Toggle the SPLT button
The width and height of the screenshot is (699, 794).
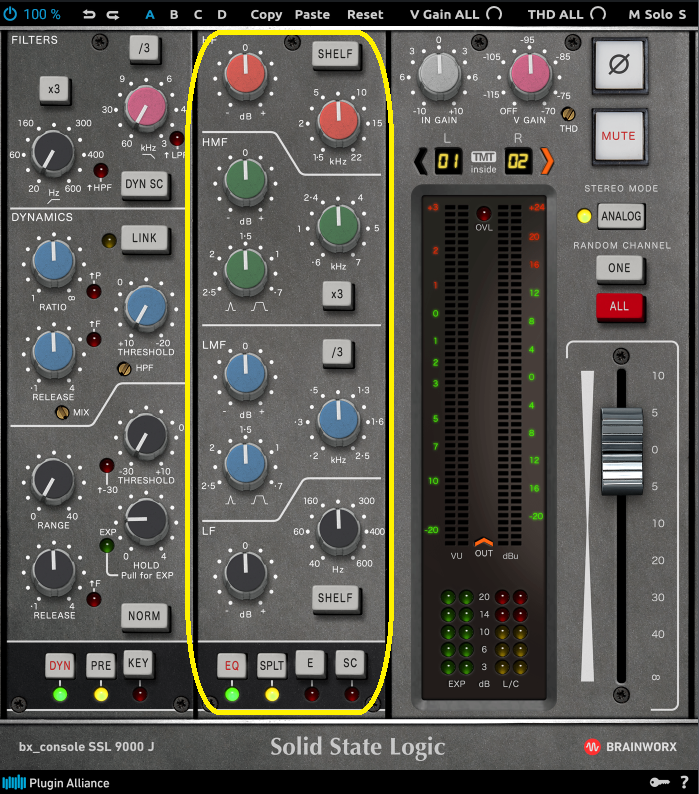[x=271, y=665]
